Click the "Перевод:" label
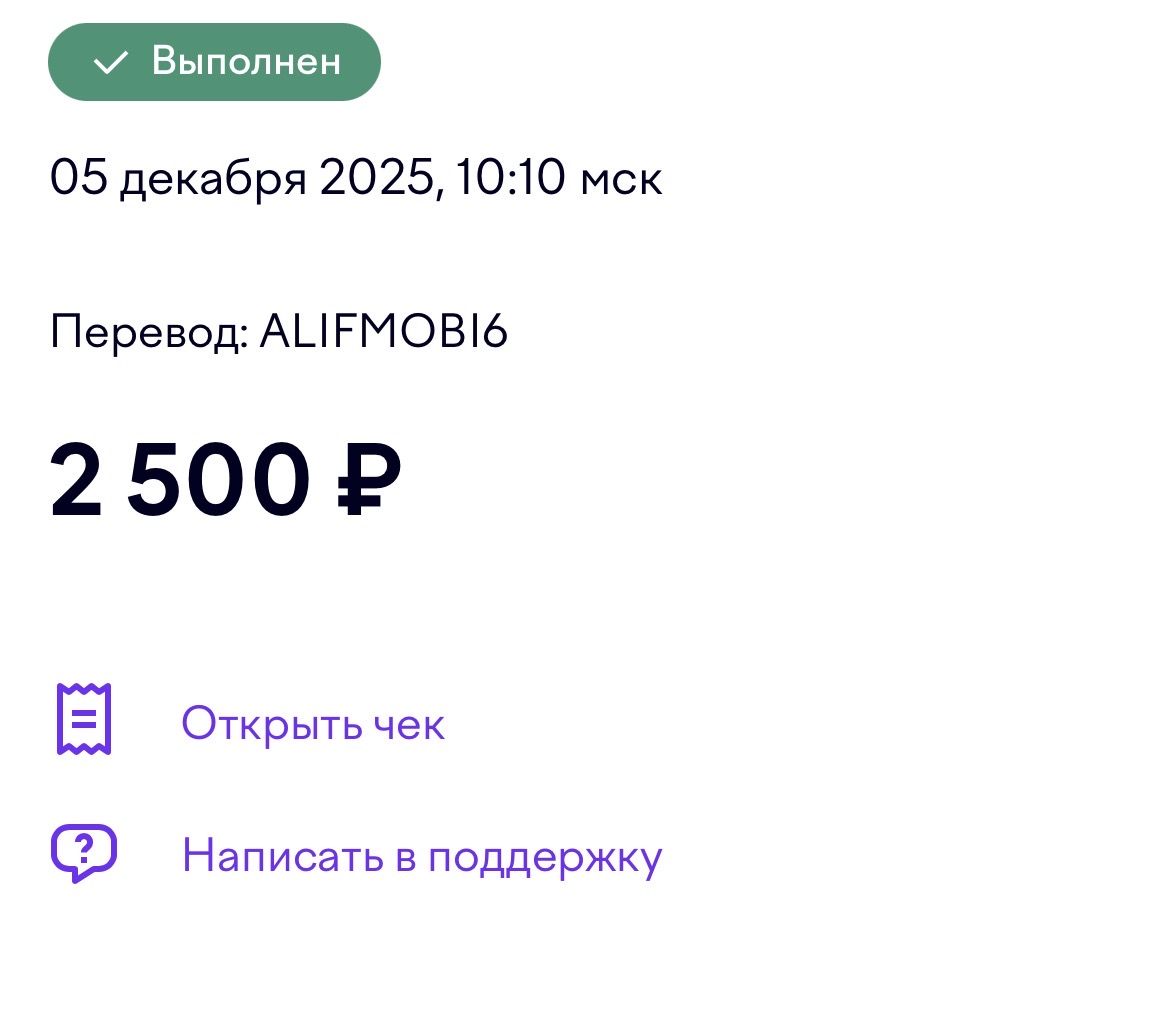Viewport: 1170px width, 1018px height. 149,333
